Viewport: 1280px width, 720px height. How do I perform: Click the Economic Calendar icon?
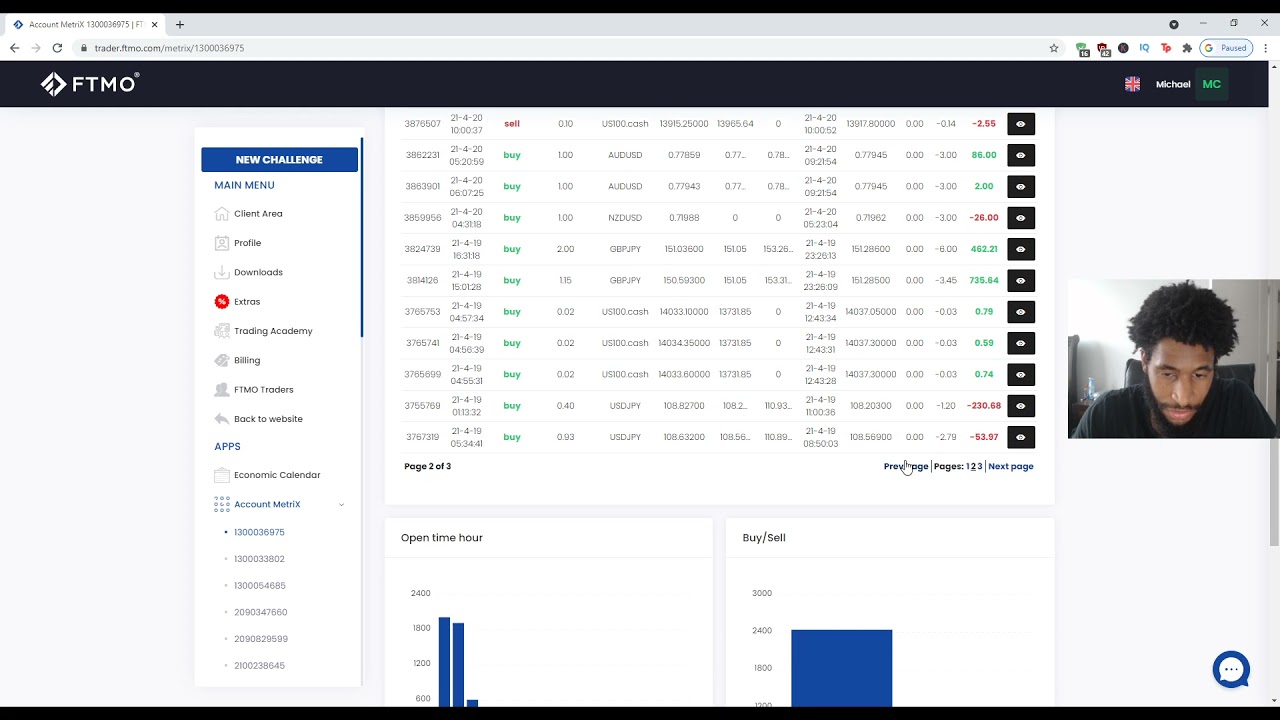pos(222,475)
